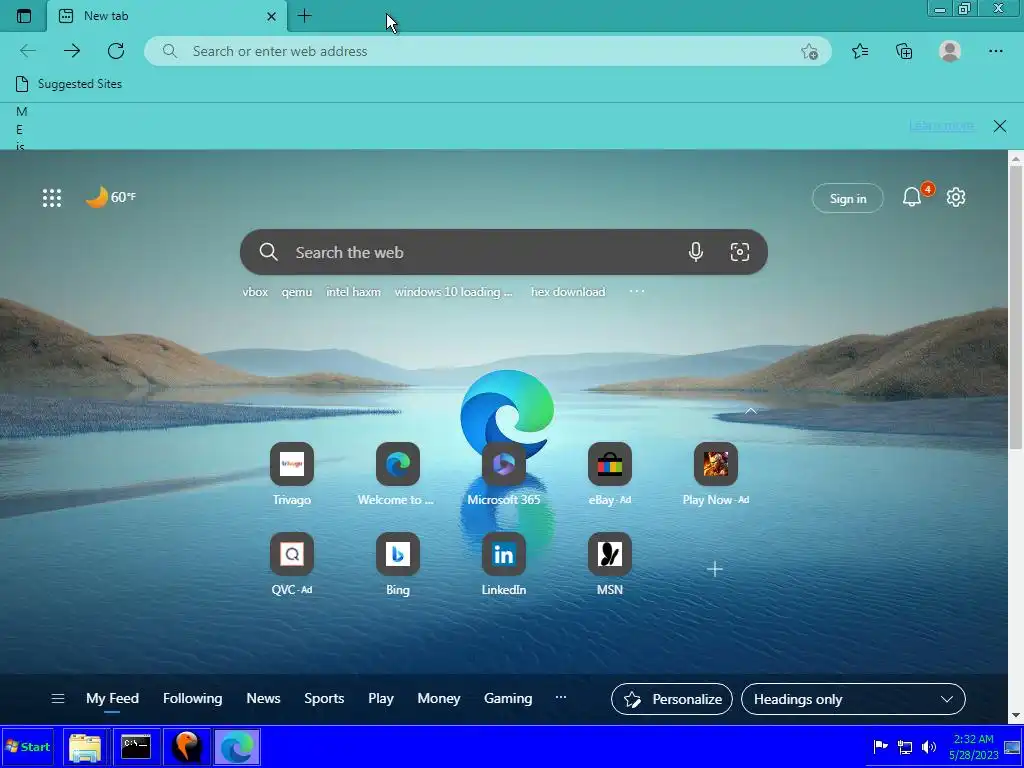The image size is (1024, 768).
Task: Open the app launcher grid
Action: [x=52, y=198]
